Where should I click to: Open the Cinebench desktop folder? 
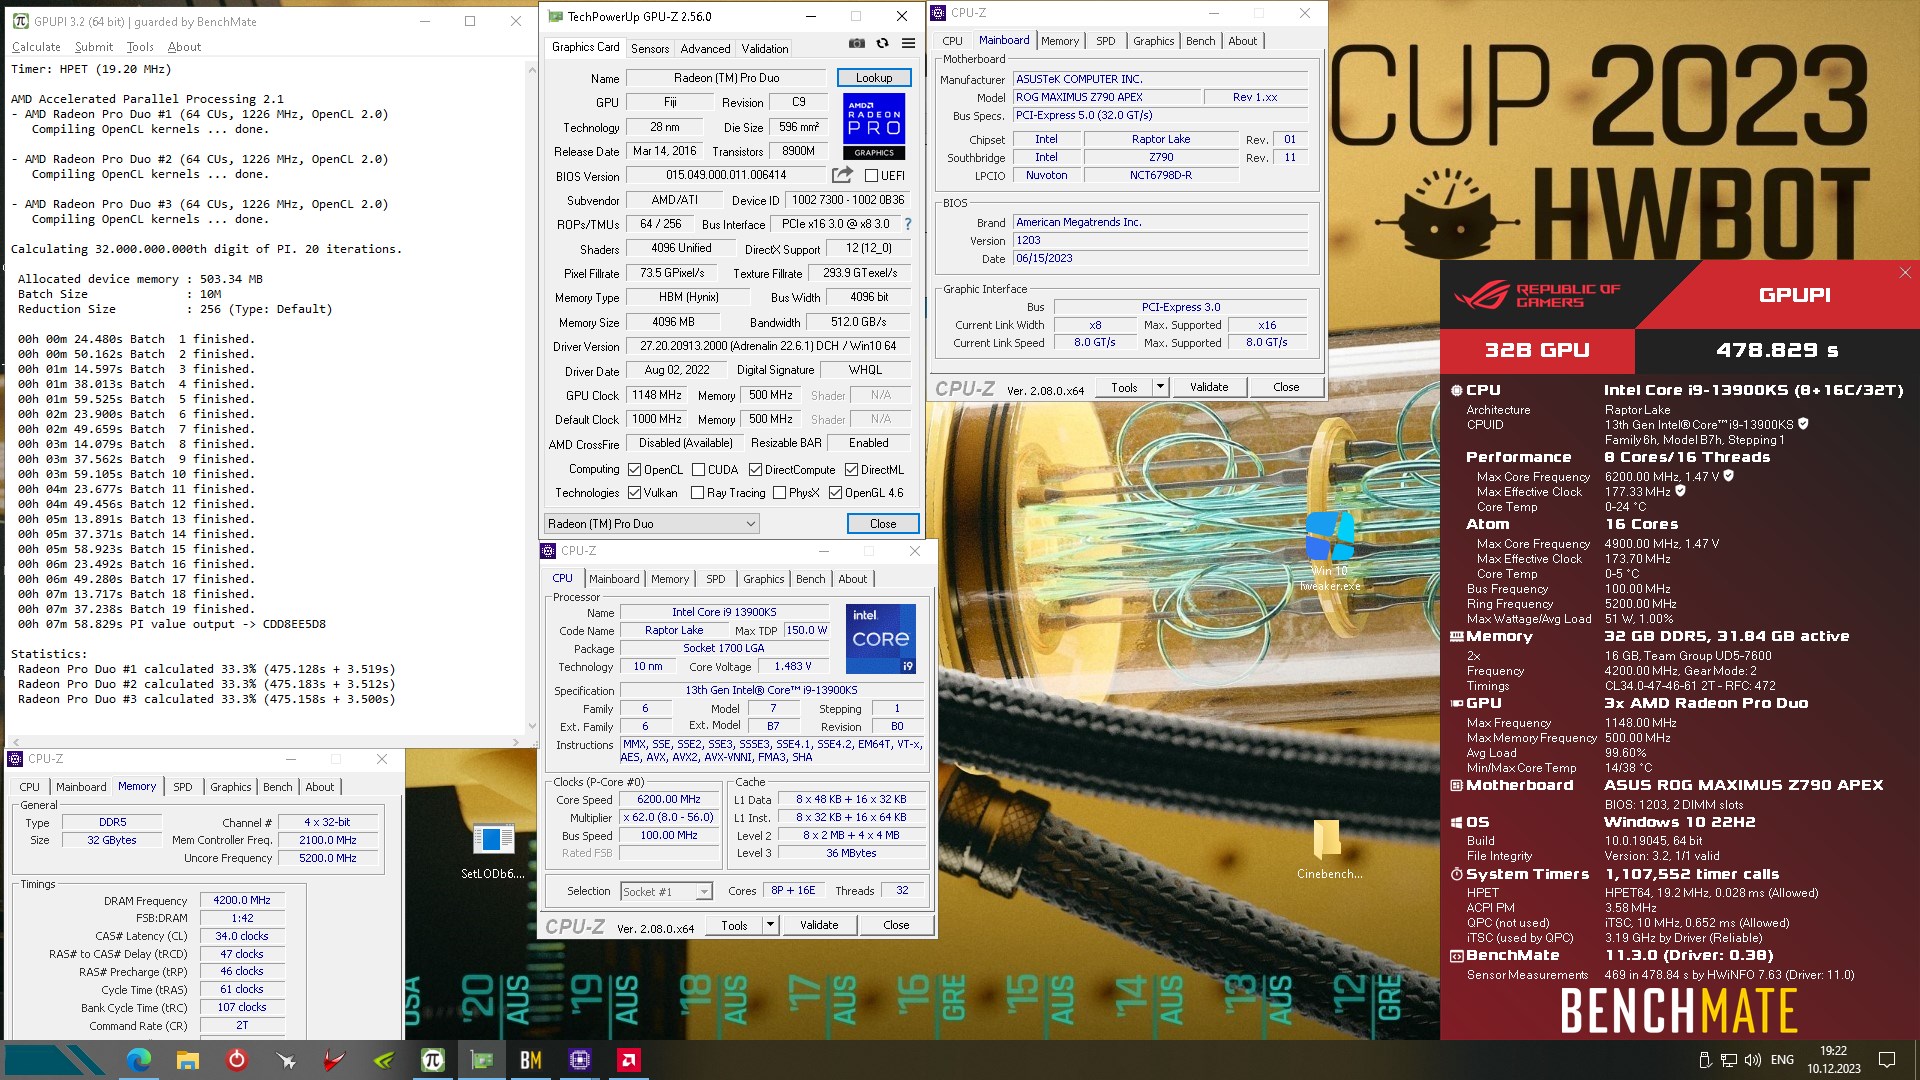pos(1329,850)
